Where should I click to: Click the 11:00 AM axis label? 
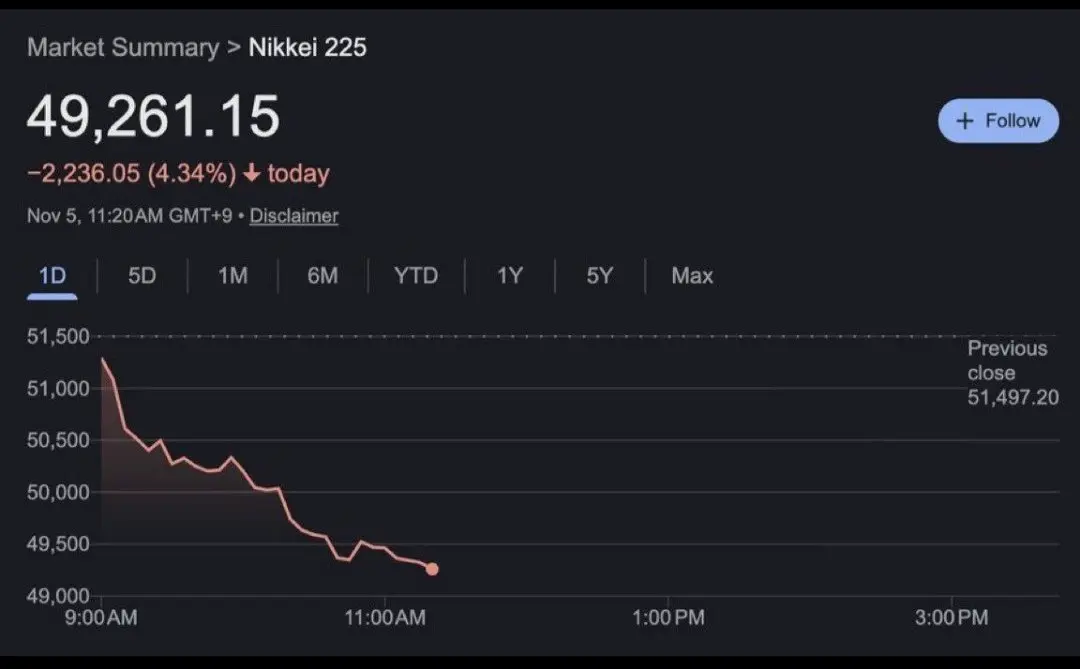coord(385,618)
